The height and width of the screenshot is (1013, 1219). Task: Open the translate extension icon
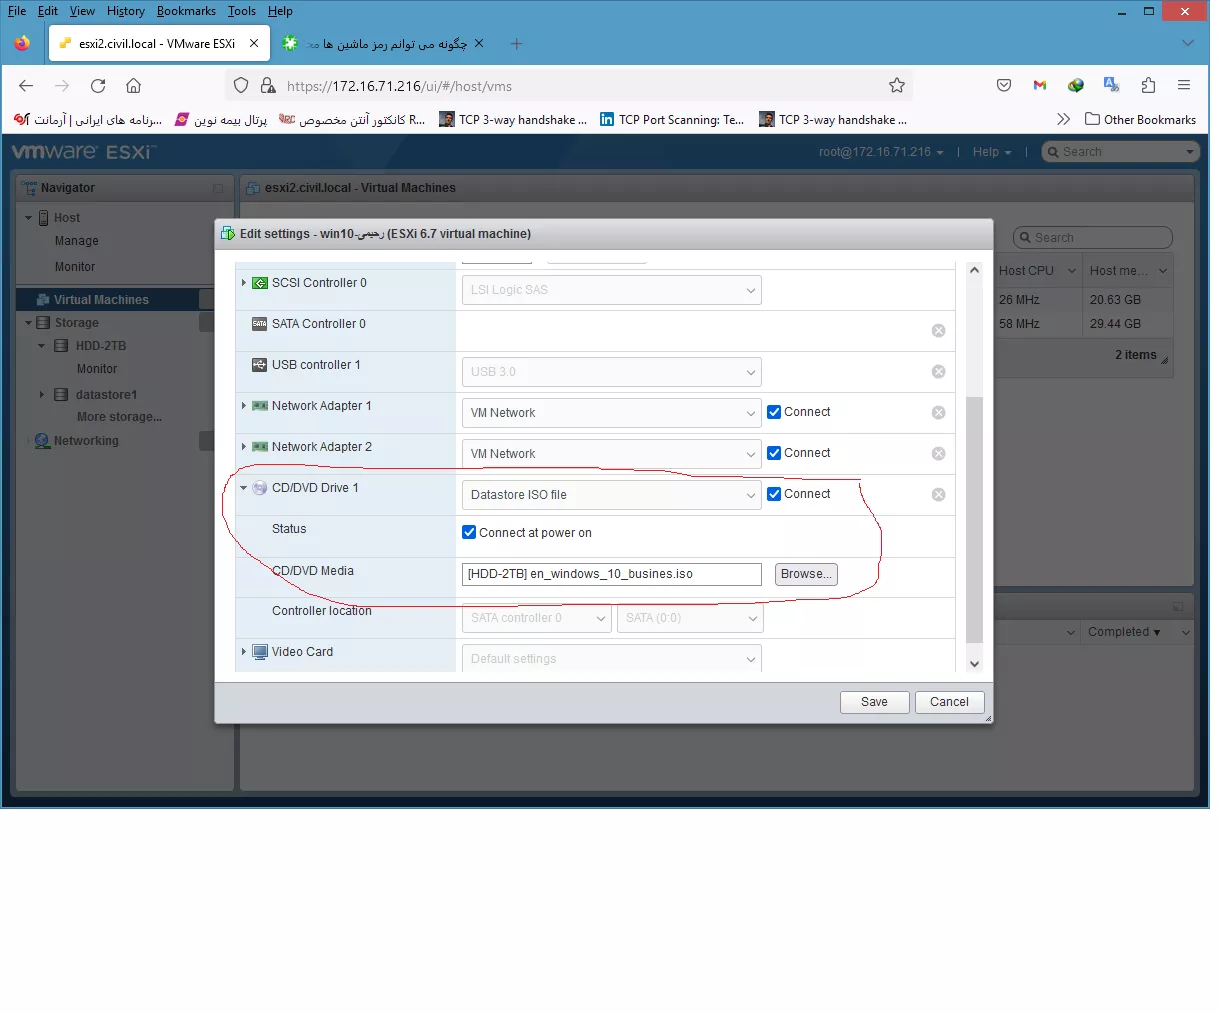(1111, 86)
